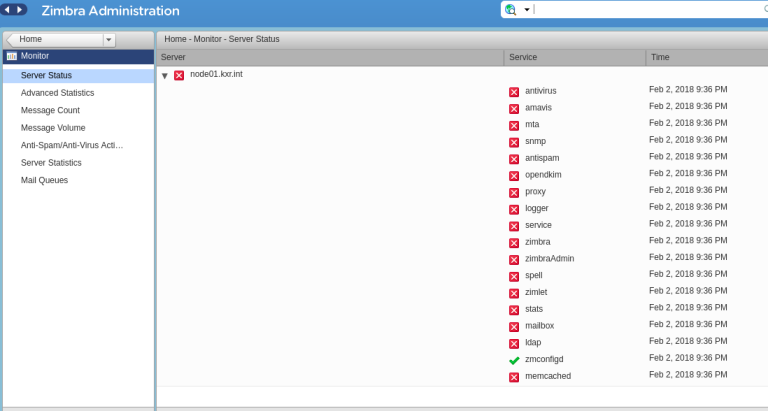This screenshot has height=411, width=768.
Task: Select server name node01.kxr.int
Action: coord(216,74)
